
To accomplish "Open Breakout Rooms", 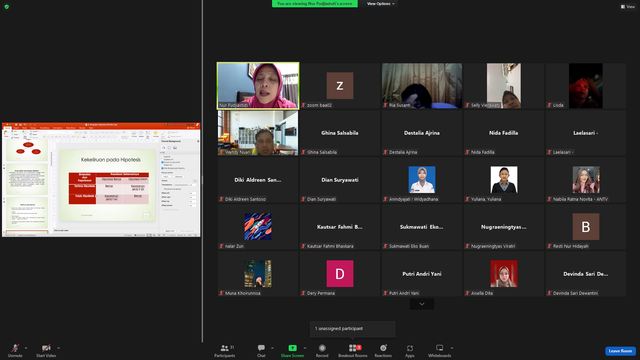I will point(353,350).
